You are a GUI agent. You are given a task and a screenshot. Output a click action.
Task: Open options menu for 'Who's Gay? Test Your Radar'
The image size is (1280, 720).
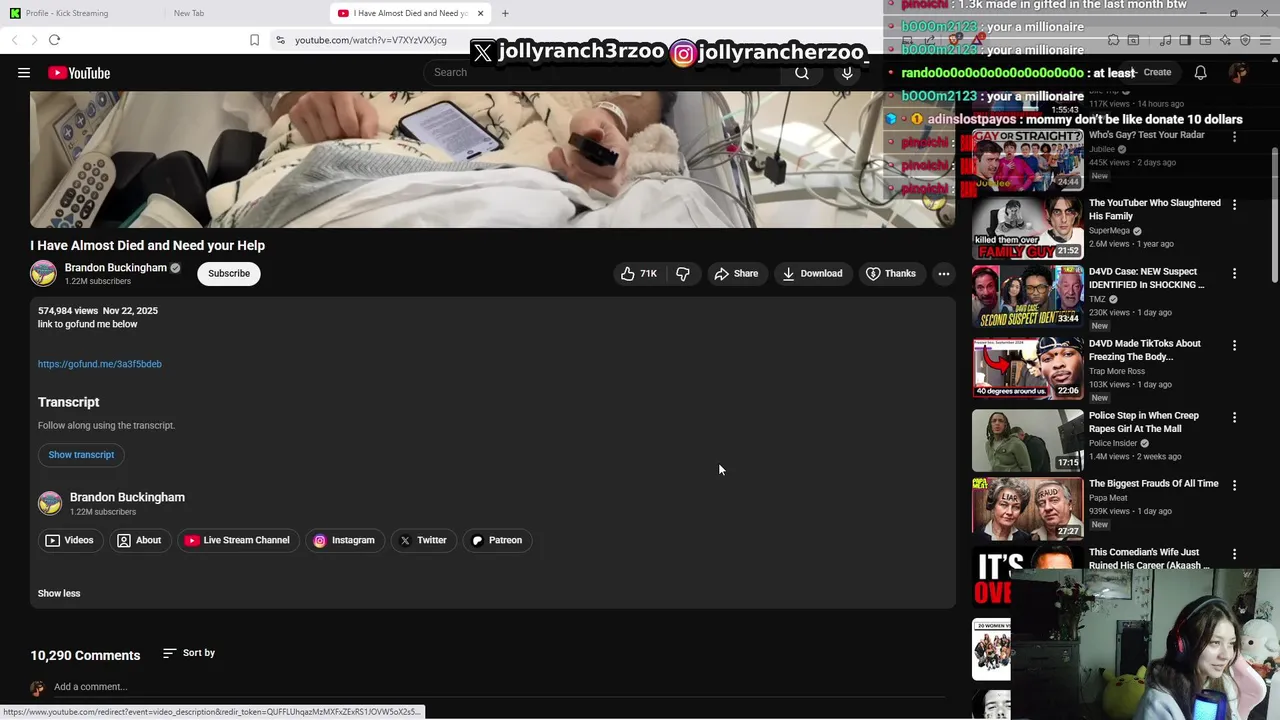(x=1234, y=136)
